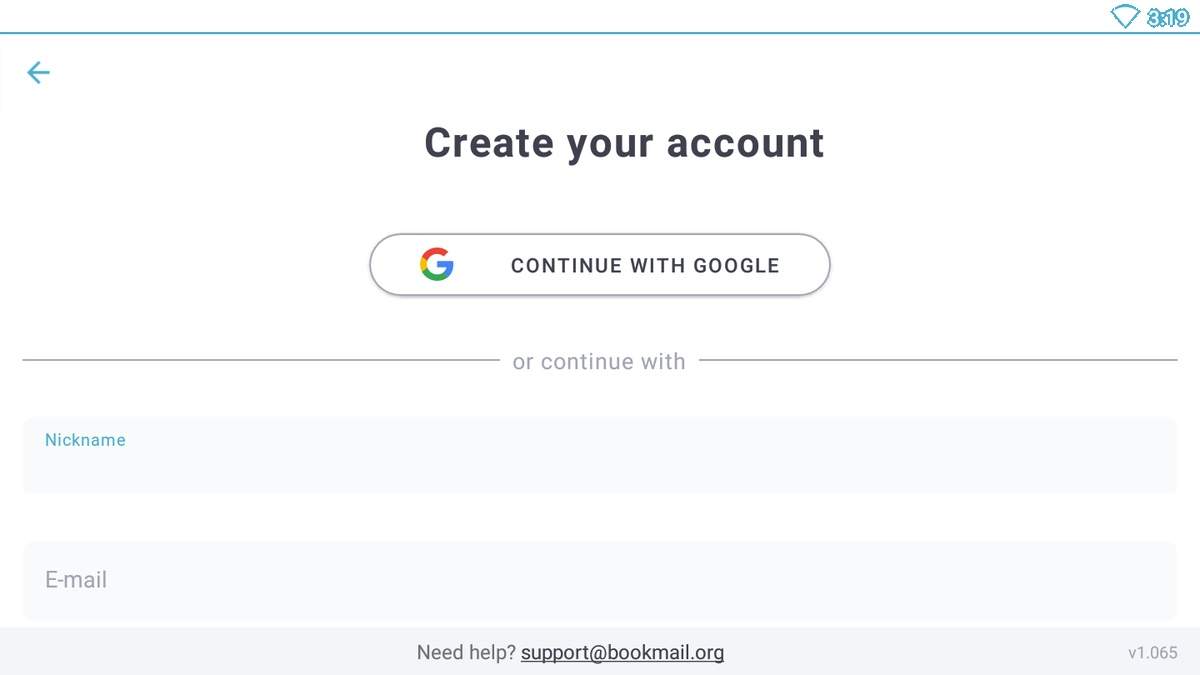Sign up via CONTINUE WITH GOOGLE button
Image resolution: width=1200 pixels, height=675 pixels.
pyautogui.click(x=600, y=265)
